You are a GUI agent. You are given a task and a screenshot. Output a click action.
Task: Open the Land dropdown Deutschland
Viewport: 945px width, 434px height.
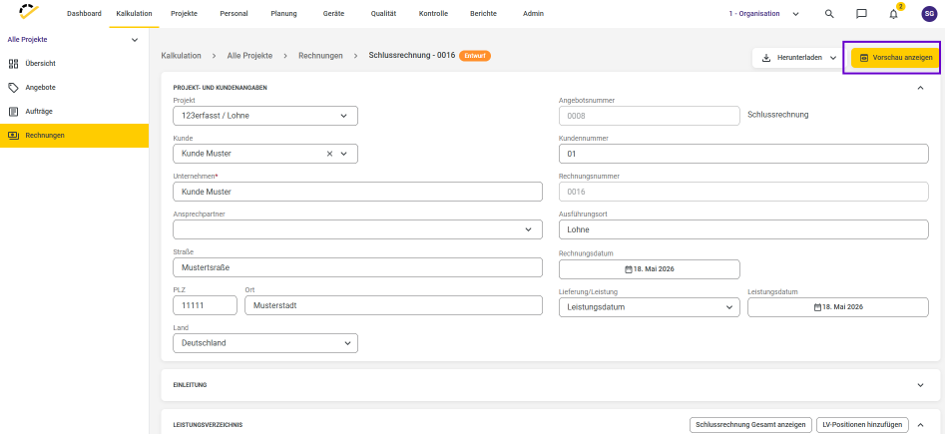[x=265, y=343]
